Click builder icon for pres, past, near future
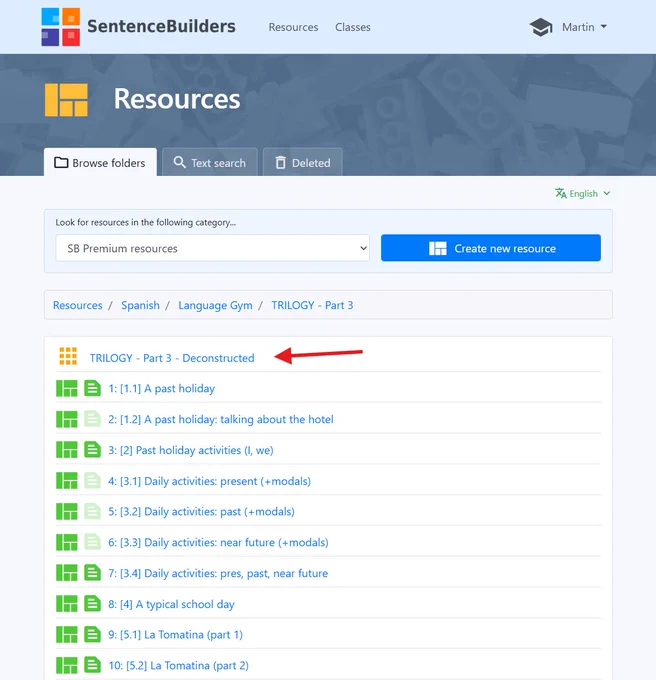 point(67,573)
